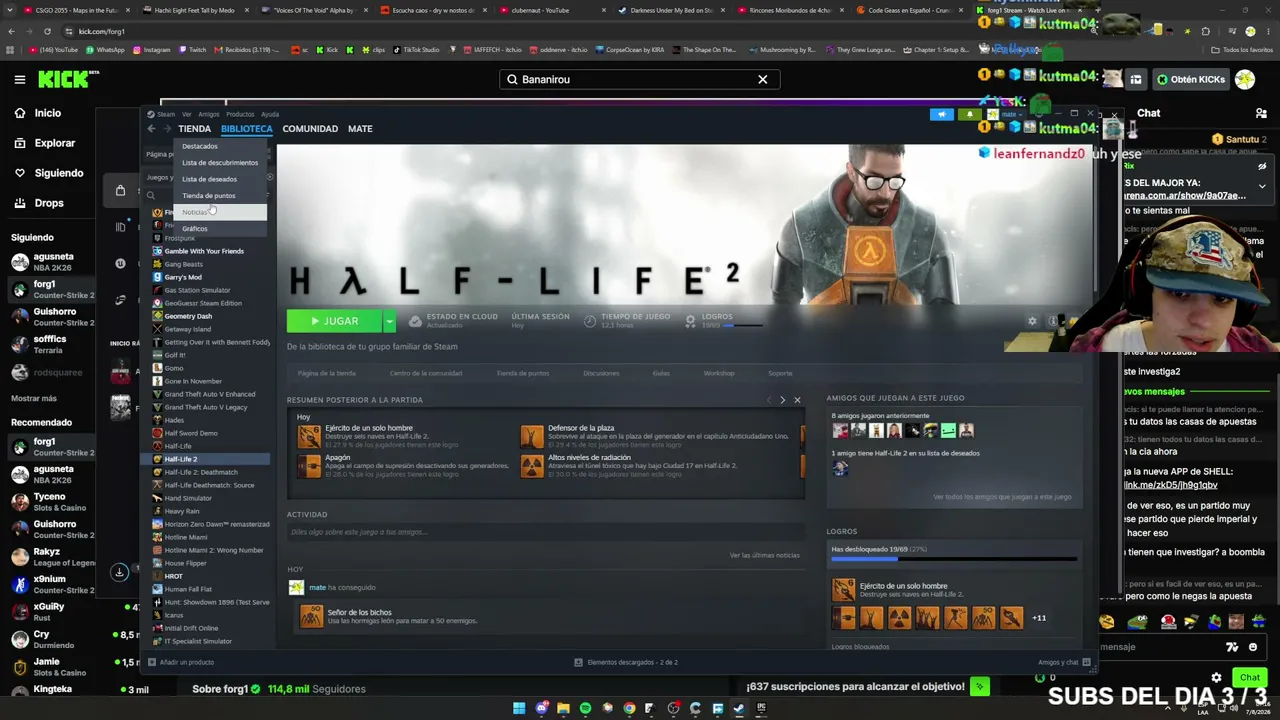Expand the pinned message chevron

pos(1262,186)
